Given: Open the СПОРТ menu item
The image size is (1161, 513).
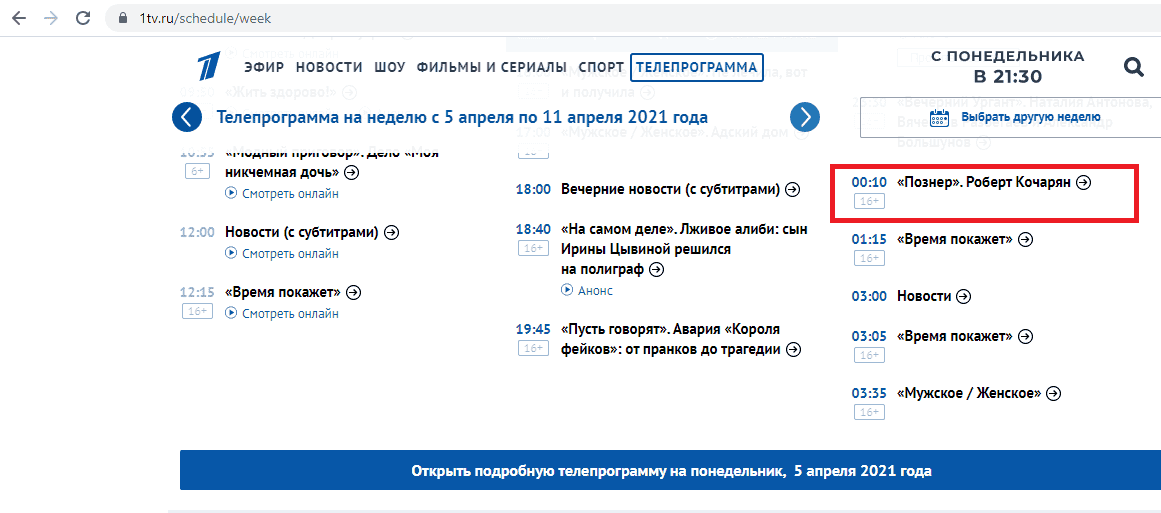Looking at the screenshot, I should point(601,68).
